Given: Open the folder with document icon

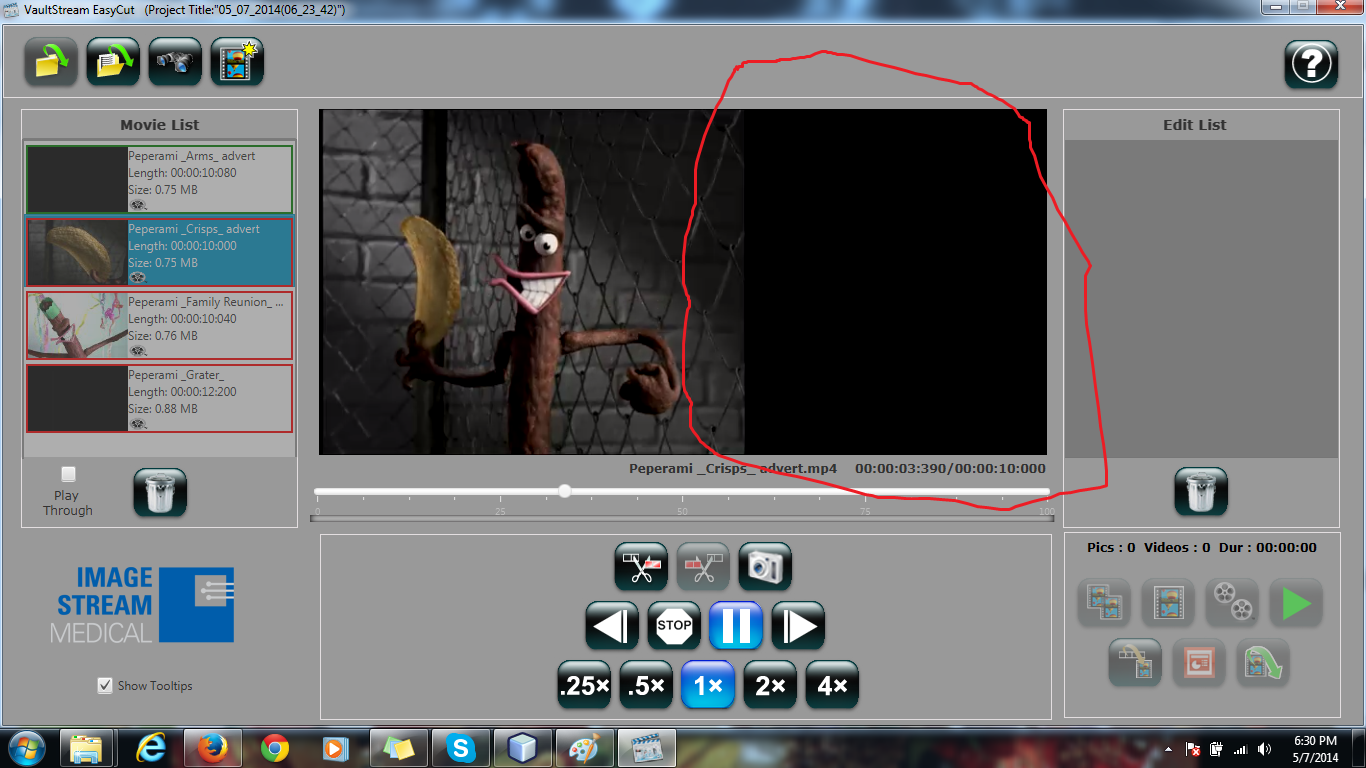Looking at the screenshot, I should coord(113,62).
